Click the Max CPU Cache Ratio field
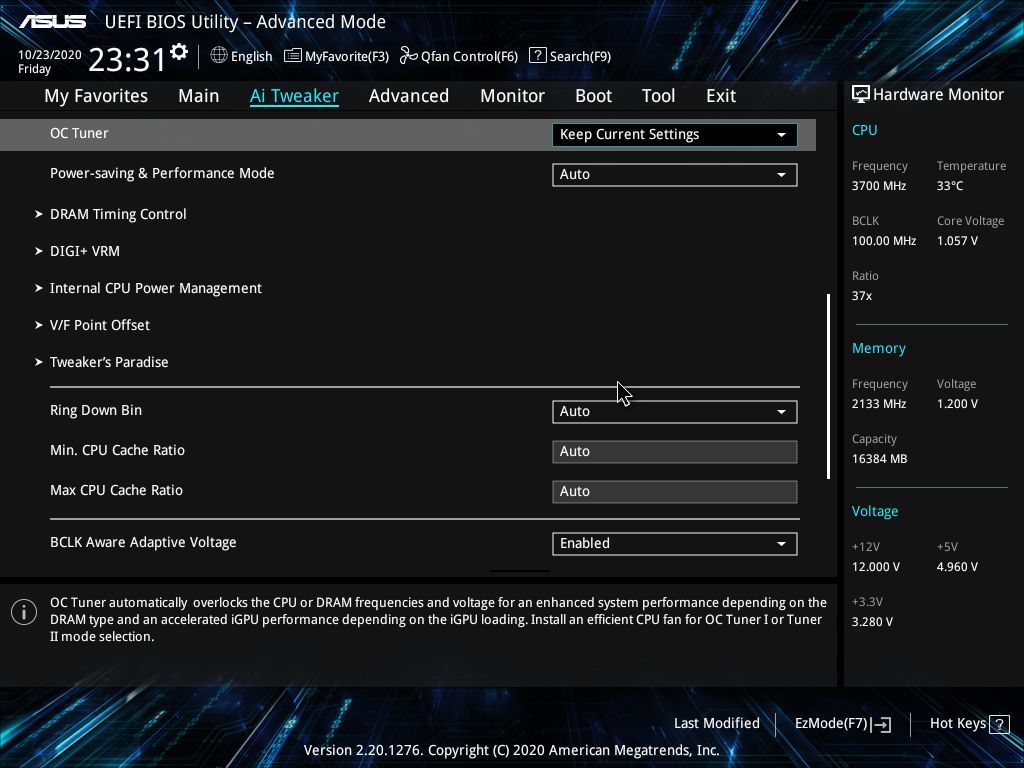 point(675,492)
